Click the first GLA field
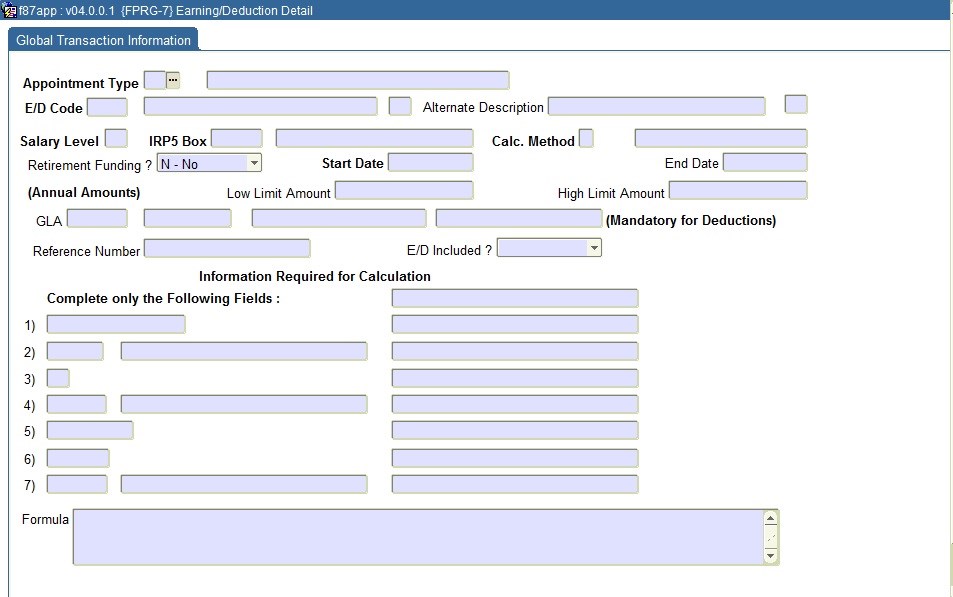Image resolution: width=953 pixels, height=597 pixels. tap(97, 218)
